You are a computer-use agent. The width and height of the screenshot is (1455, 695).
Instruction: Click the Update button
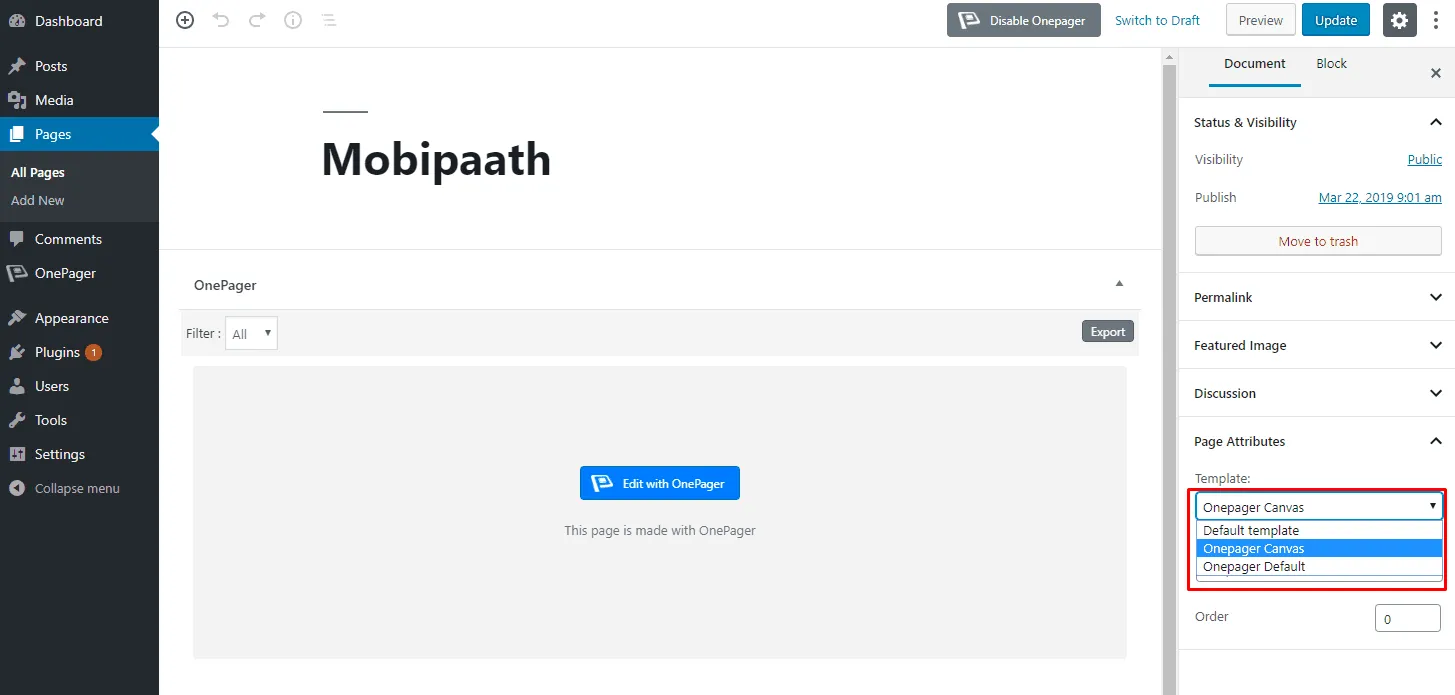click(1335, 20)
